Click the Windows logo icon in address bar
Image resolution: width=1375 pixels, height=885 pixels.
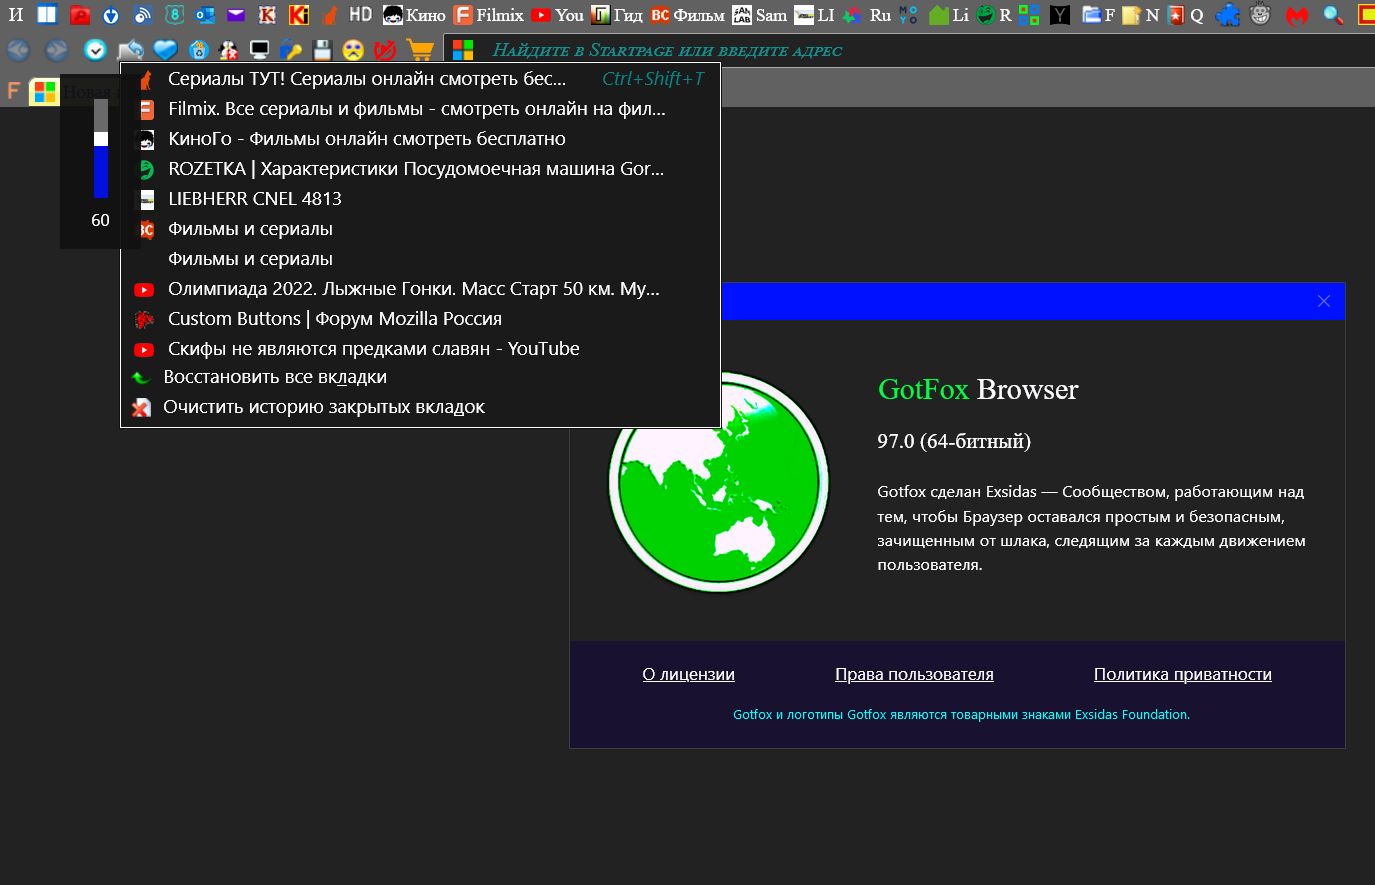pyautogui.click(x=462, y=50)
